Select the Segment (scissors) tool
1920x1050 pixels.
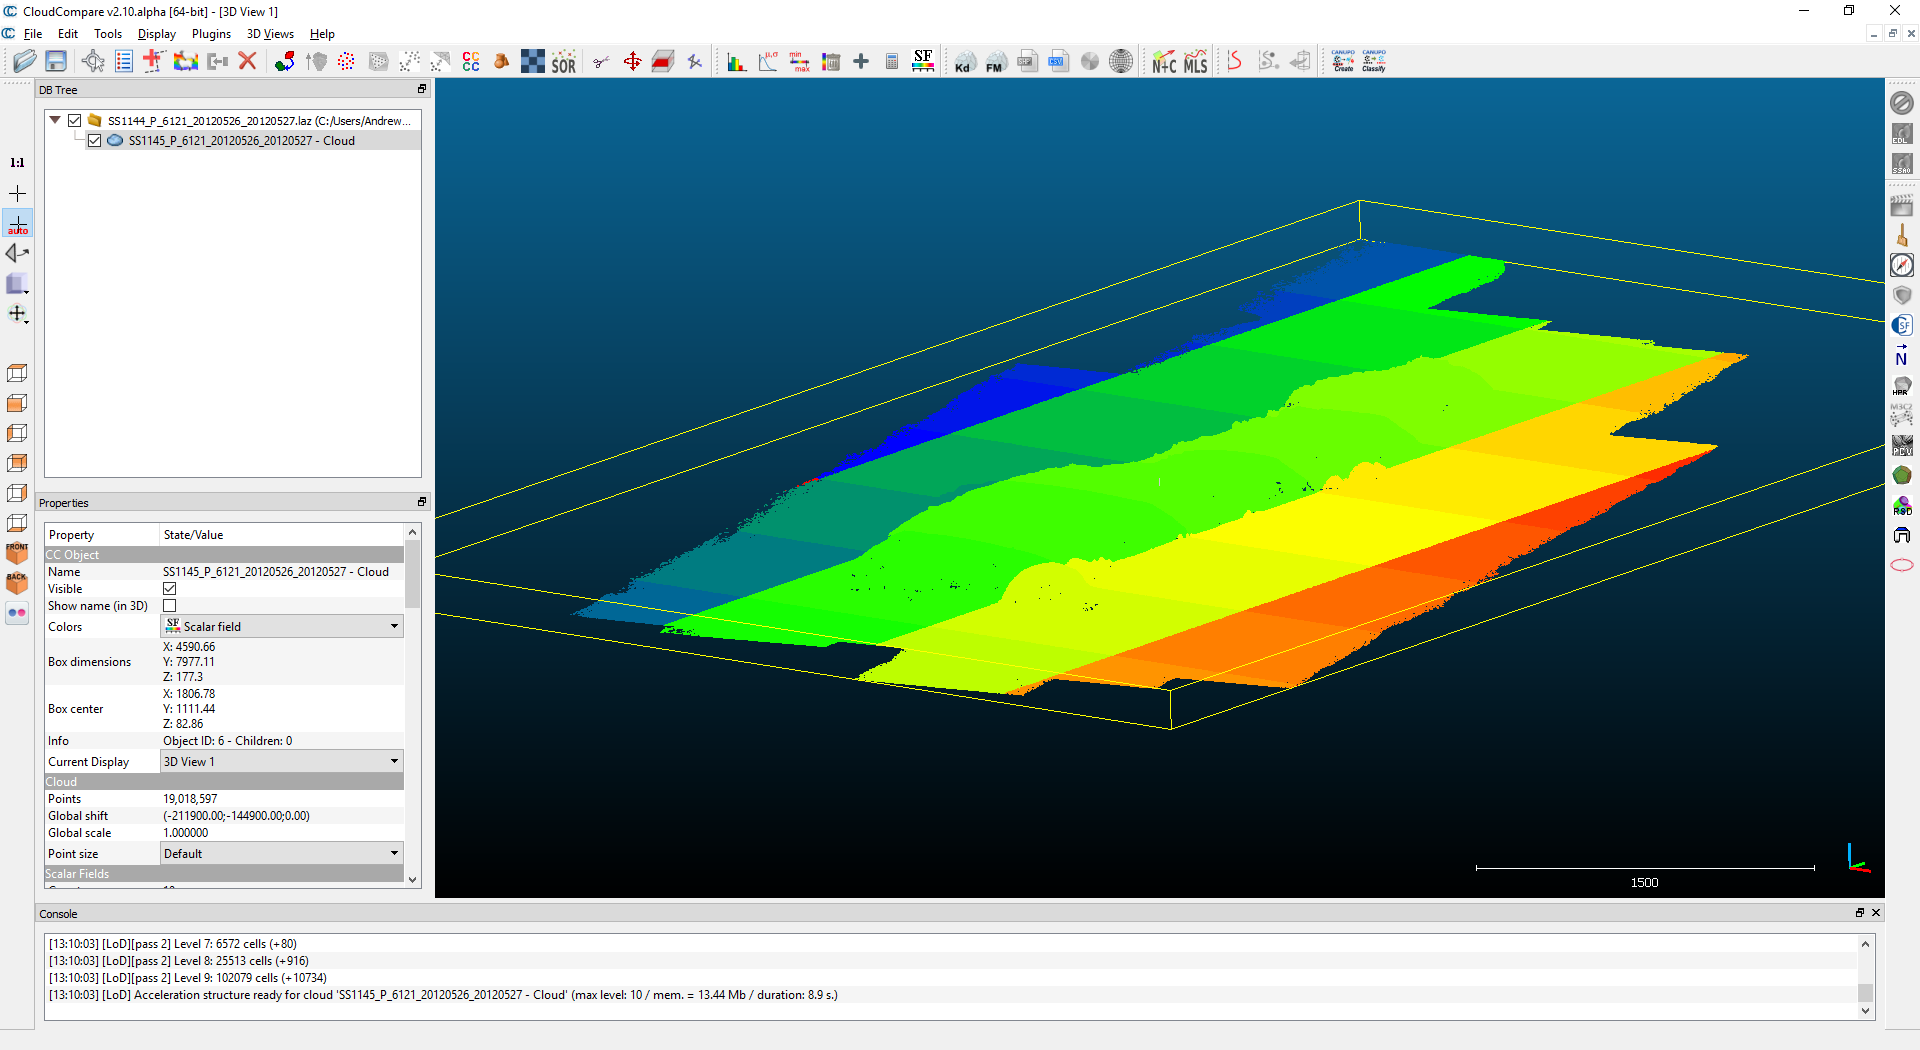pyautogui.click(x=600, y=61)
